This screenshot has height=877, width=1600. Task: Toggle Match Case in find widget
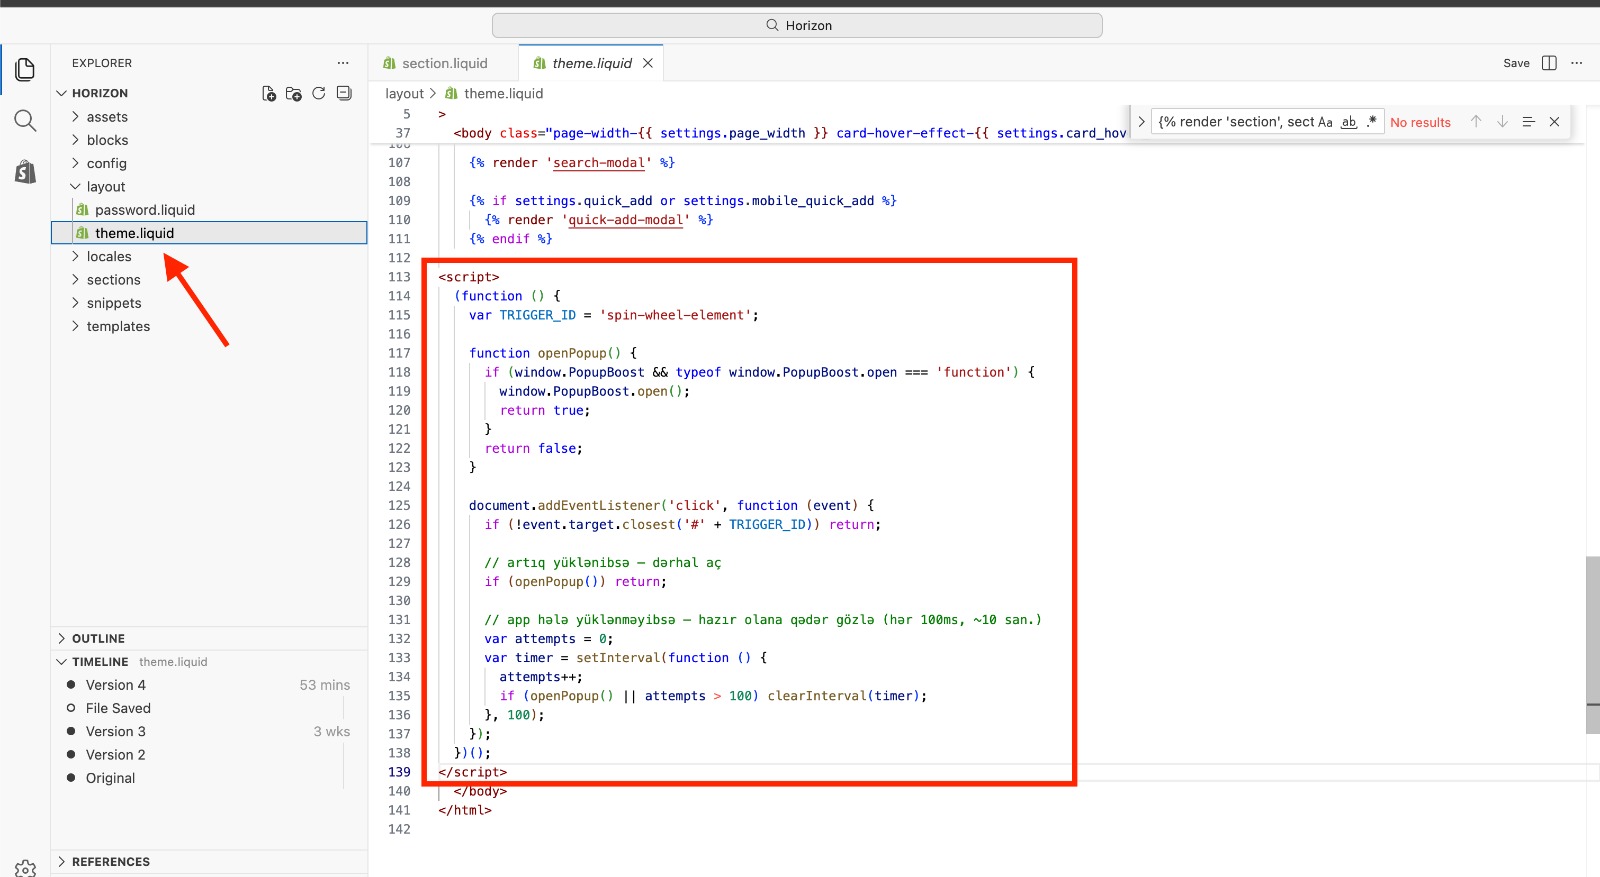click(1325, 122)
